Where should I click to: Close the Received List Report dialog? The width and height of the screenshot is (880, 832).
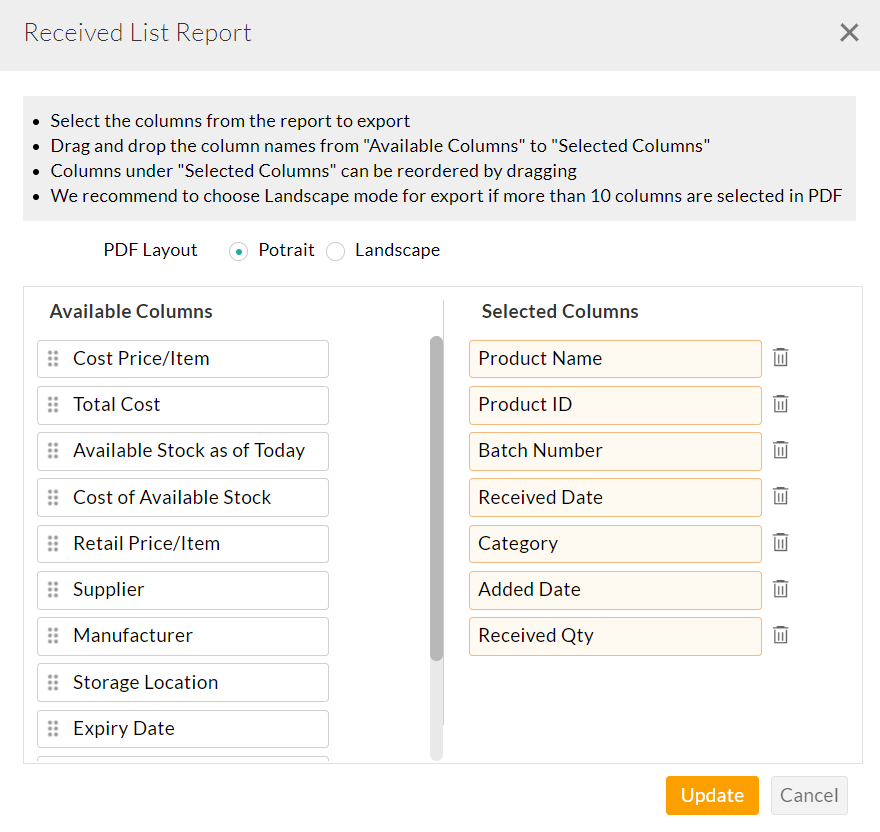(849, 32)
